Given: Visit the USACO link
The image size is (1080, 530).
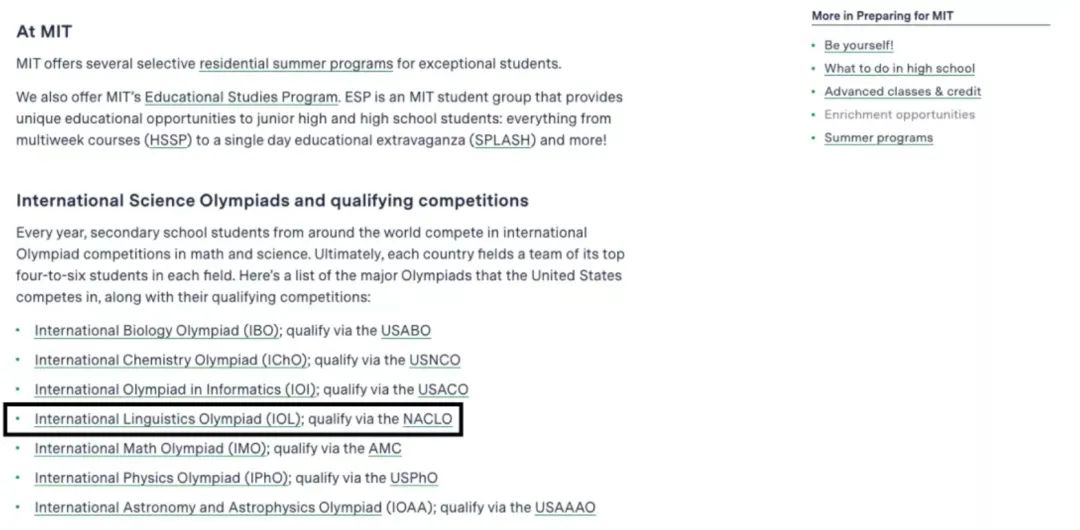Looking at the screenshot, I should [x=443, y=389].
